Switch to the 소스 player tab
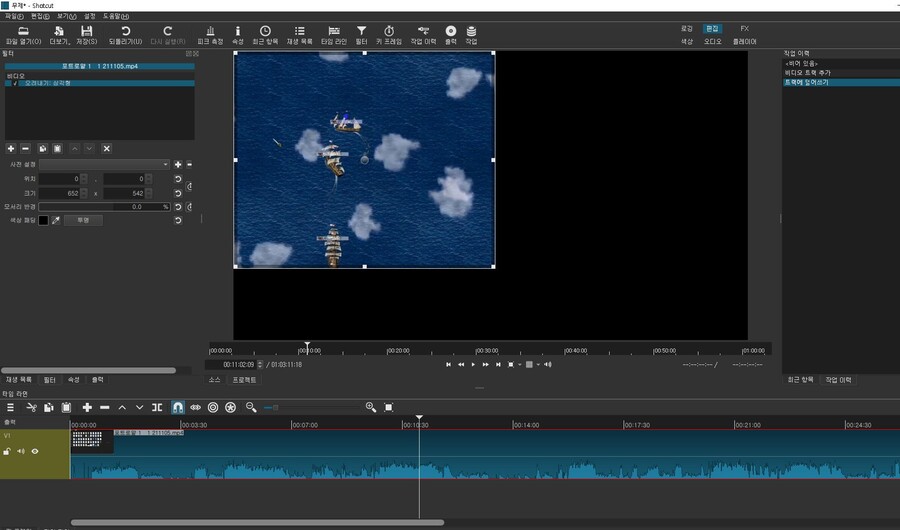 click(x=214, y=380)
